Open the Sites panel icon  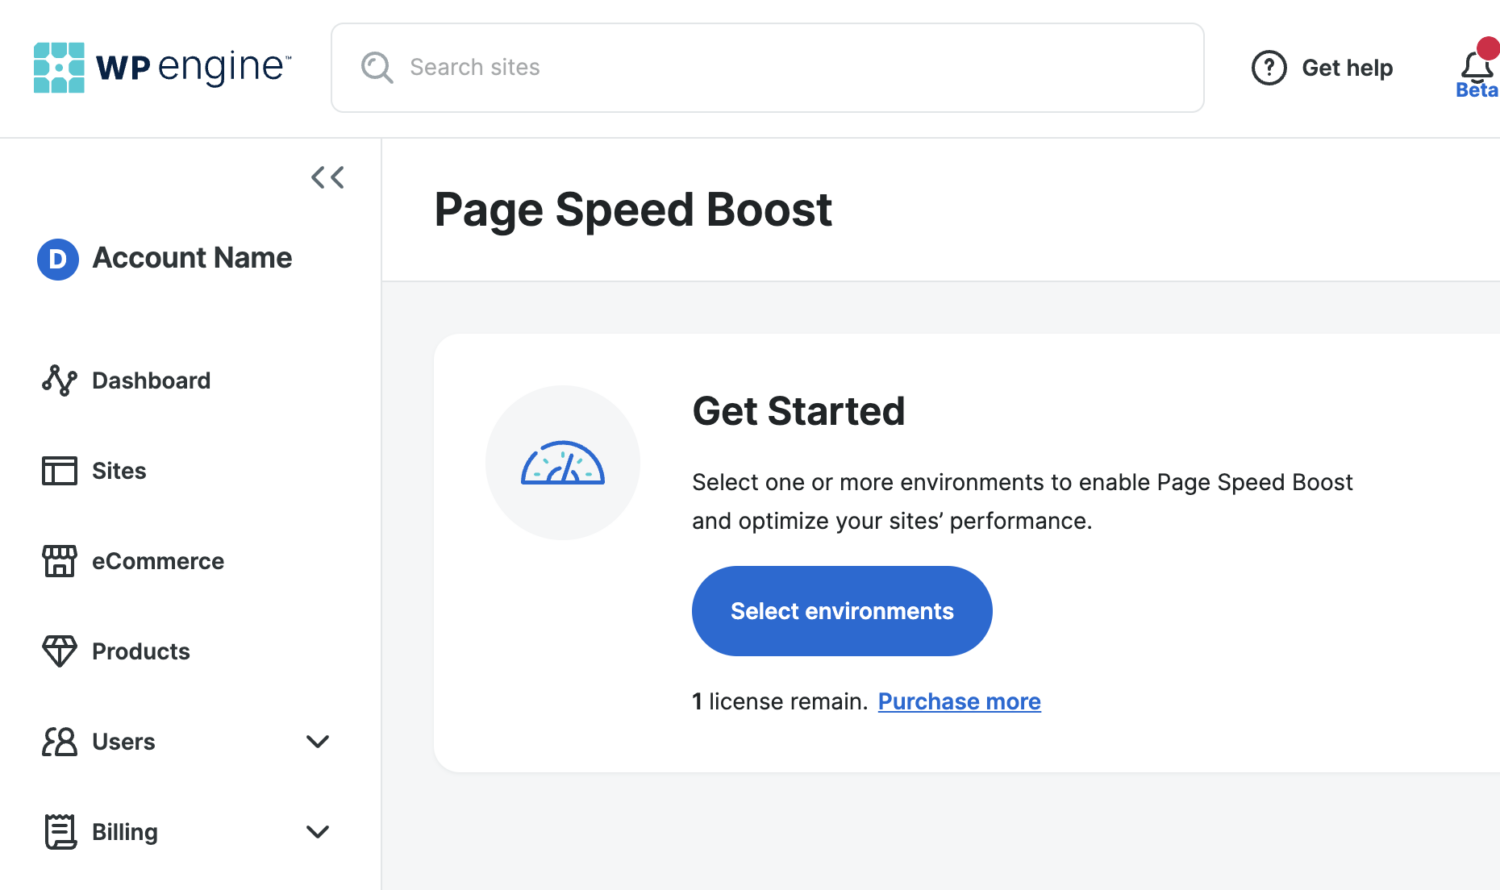click(59, 470)
